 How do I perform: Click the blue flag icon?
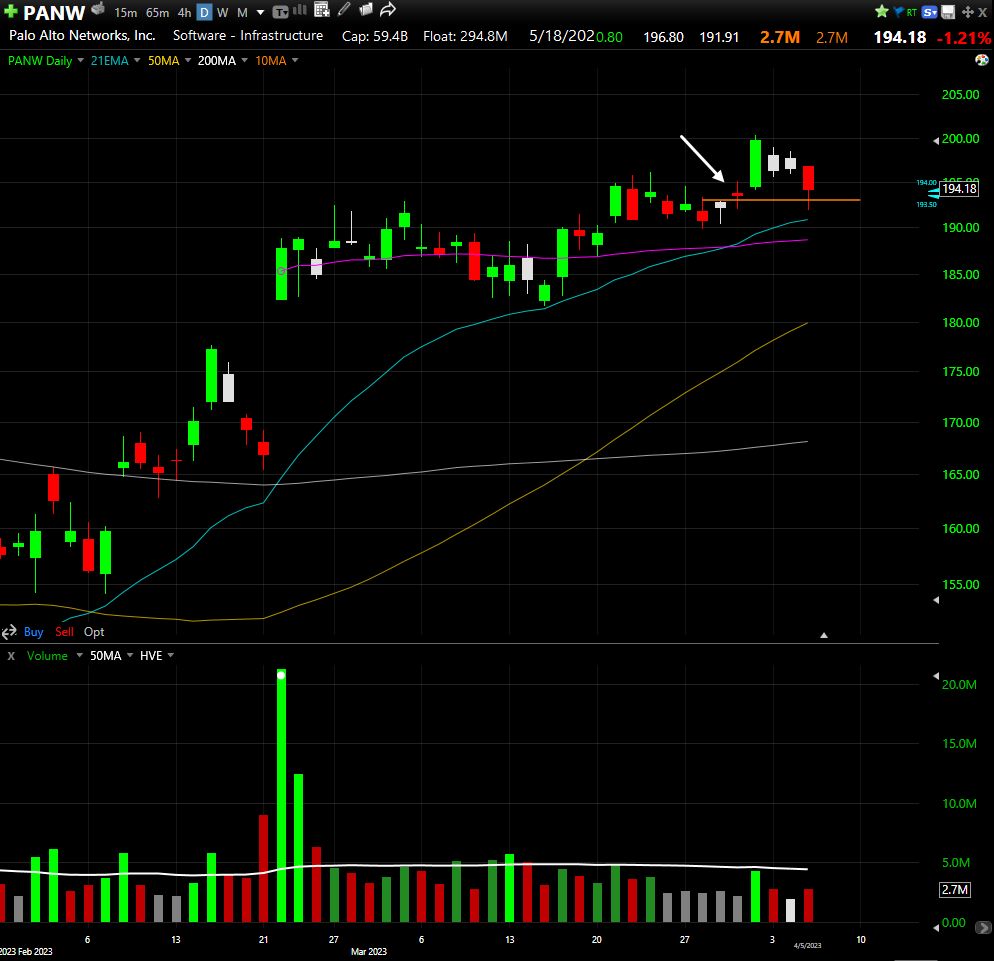coord(898,11)
